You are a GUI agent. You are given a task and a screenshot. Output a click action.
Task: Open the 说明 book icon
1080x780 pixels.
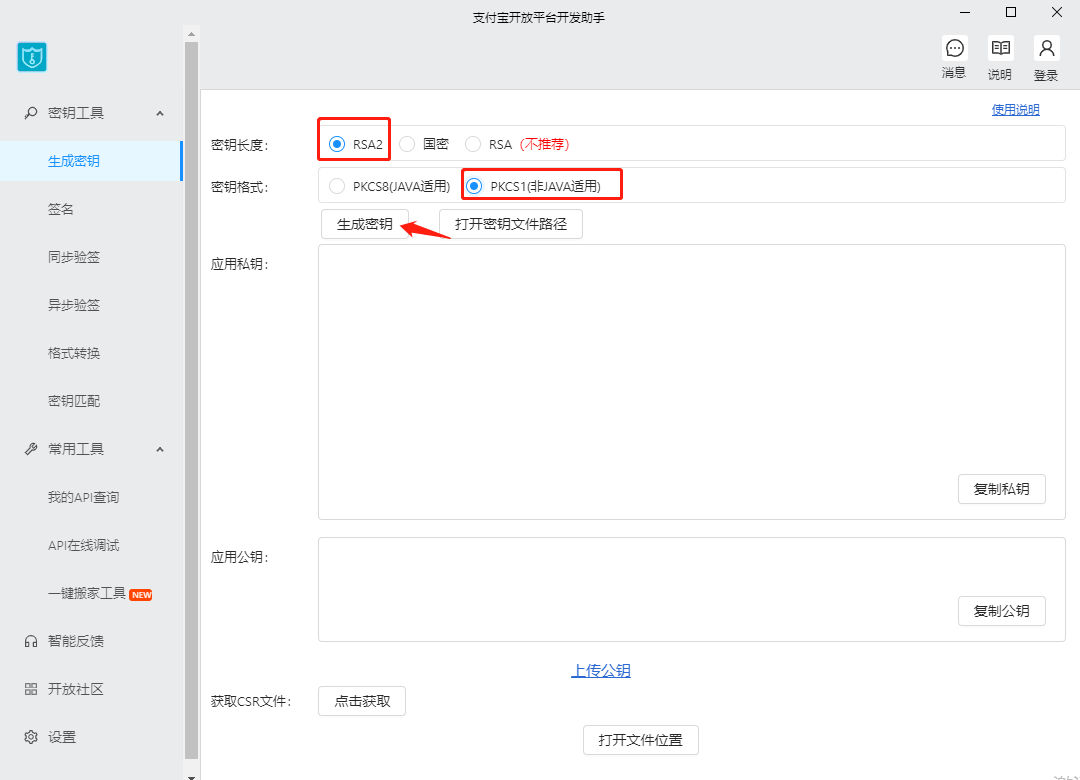point(1000,48)
